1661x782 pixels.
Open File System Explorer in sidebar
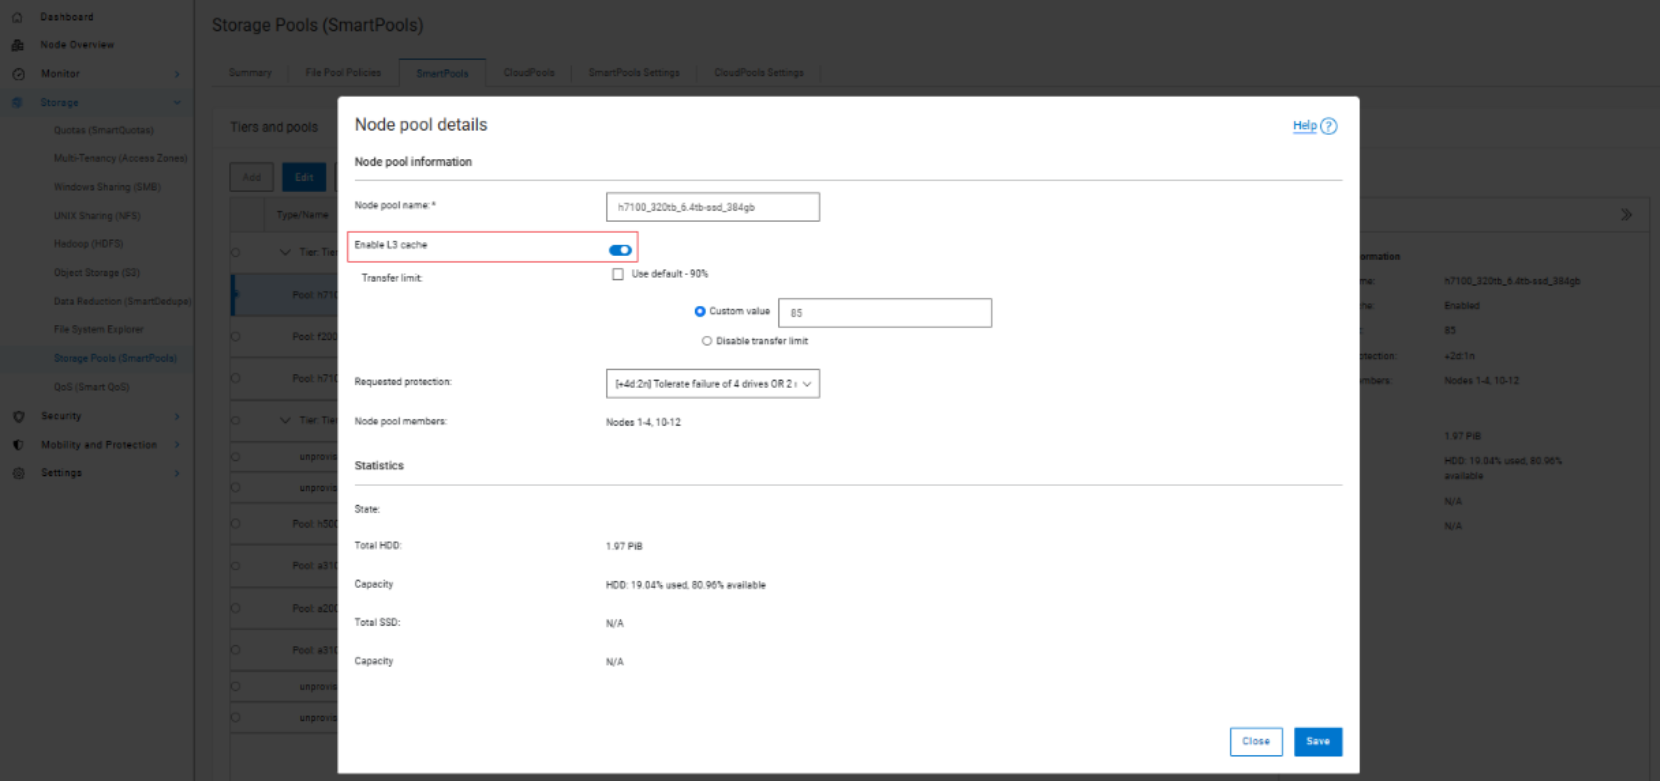99,329
